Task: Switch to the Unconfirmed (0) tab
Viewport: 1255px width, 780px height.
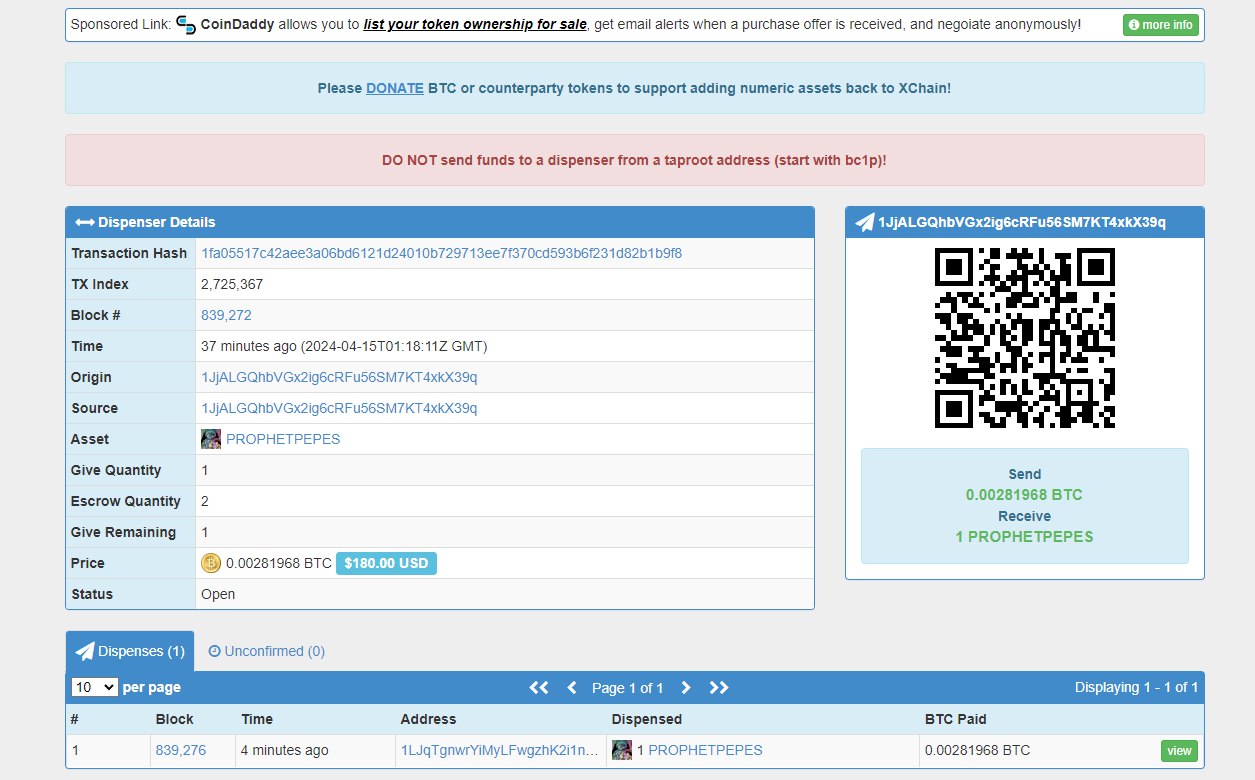Action: [x=266, y=651]
